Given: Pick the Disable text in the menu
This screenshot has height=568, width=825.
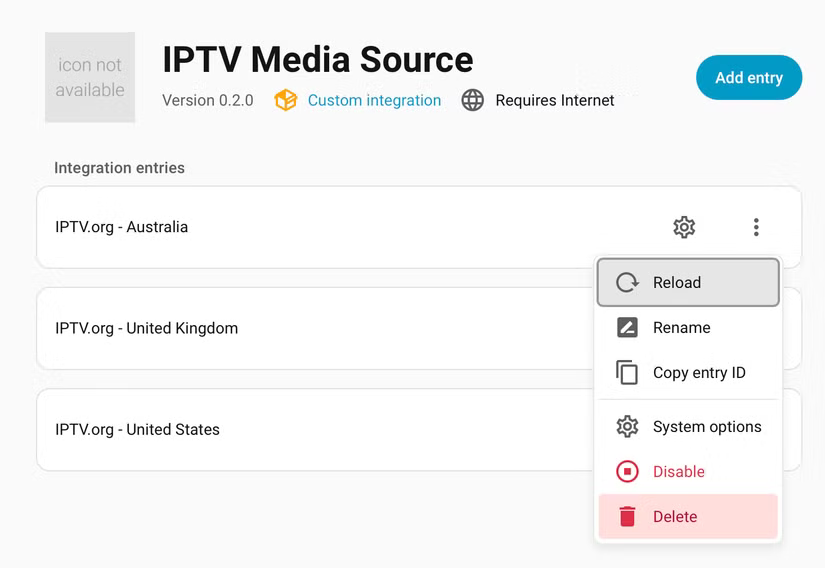Looking at the screenshot, I should click(x=679, y=472).
